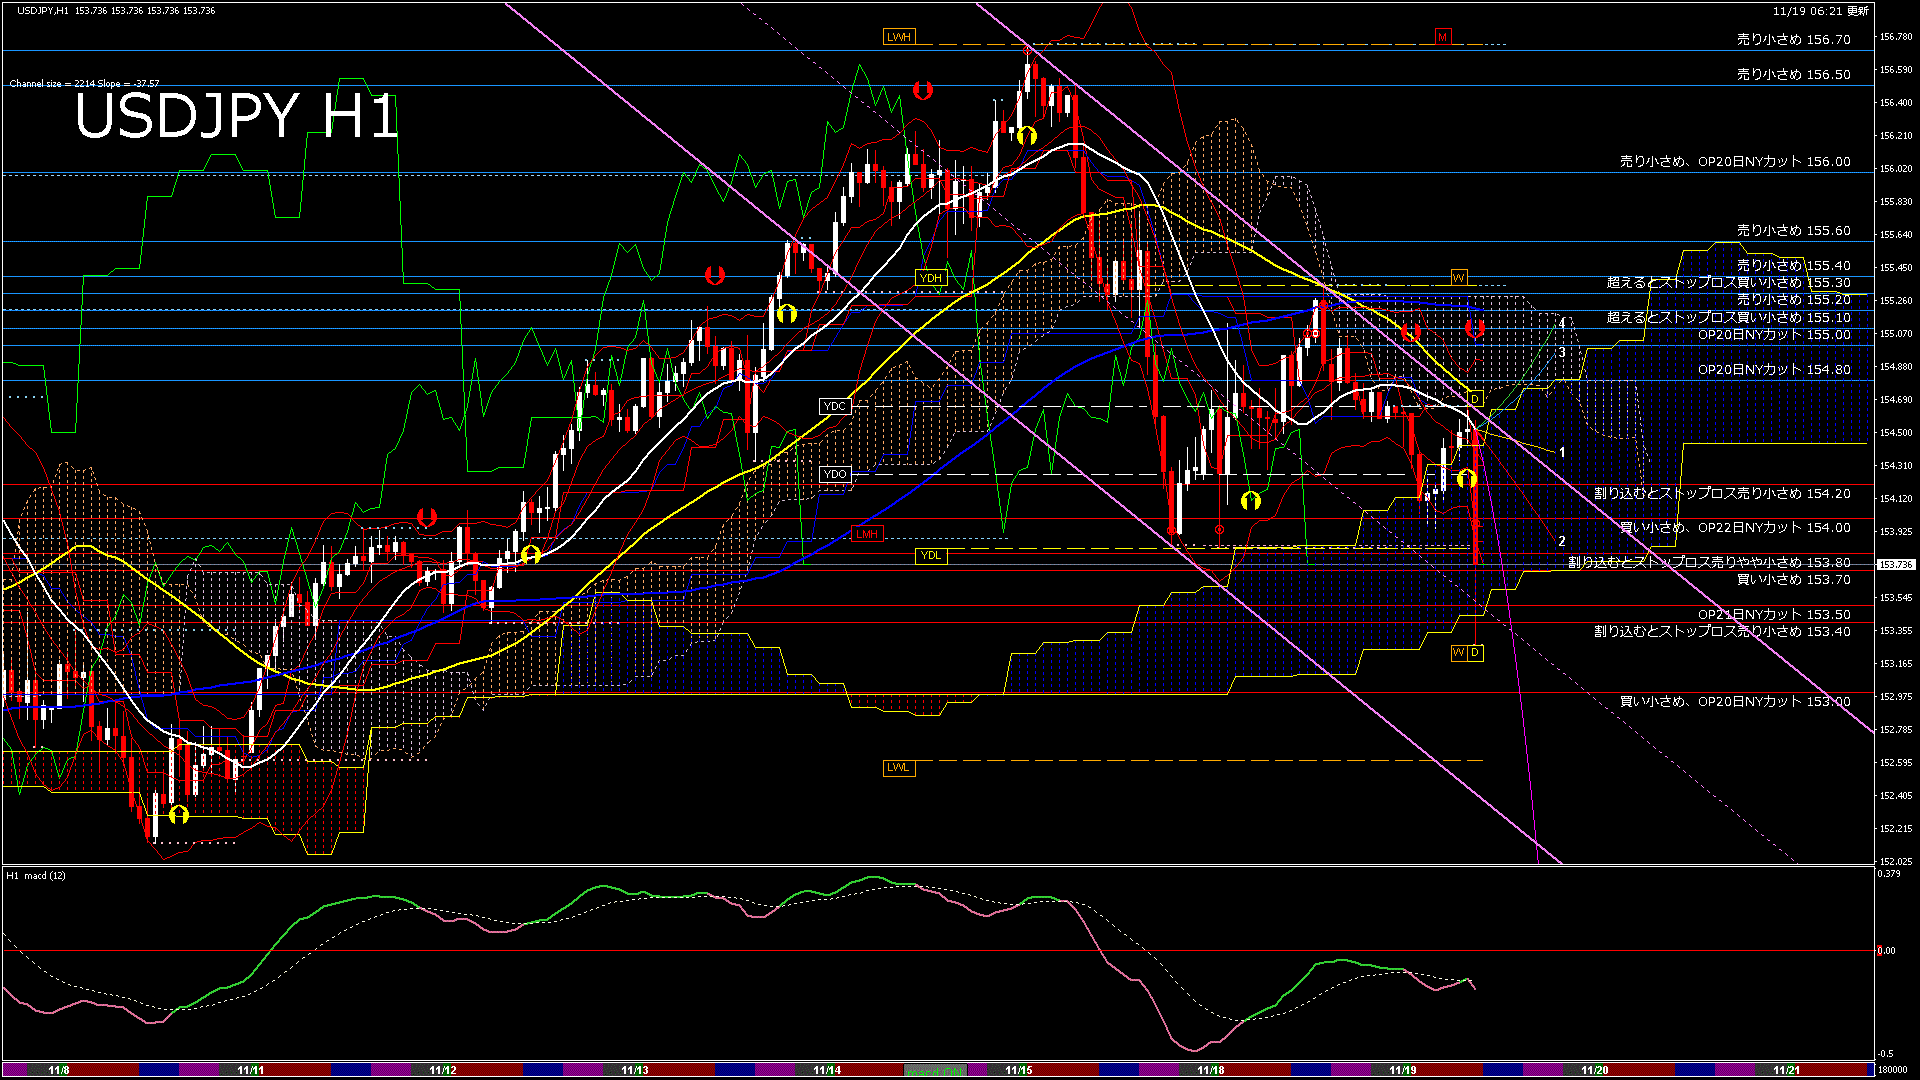Click the 売り小さめ 155.20 order note
This screenshot has width=1920, height=1080.
[1794, 300]
